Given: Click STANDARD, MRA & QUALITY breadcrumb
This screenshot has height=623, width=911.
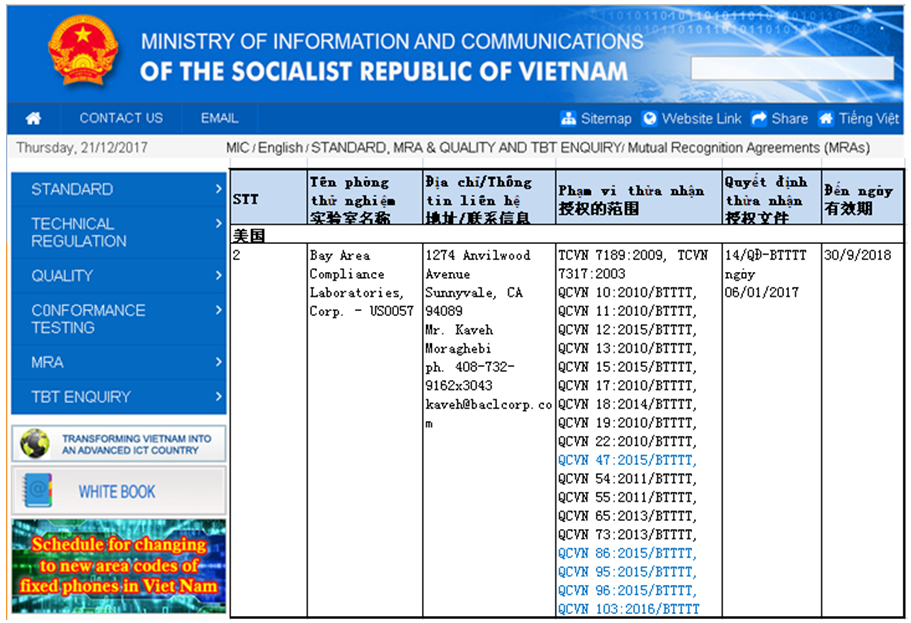Looking at the screenshot, I should [x=466, y=148].
